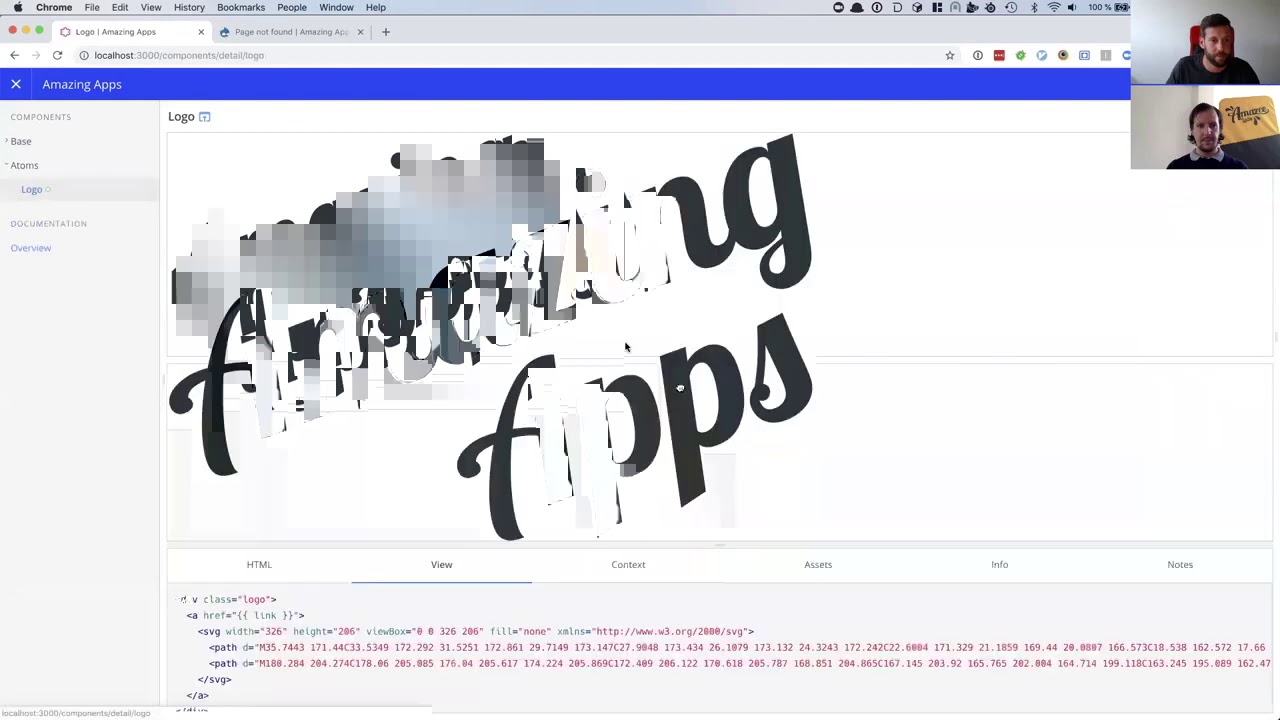Click the Amazing Apps header title
This screenshot has height=720, width=1280.
pos(82,84)
